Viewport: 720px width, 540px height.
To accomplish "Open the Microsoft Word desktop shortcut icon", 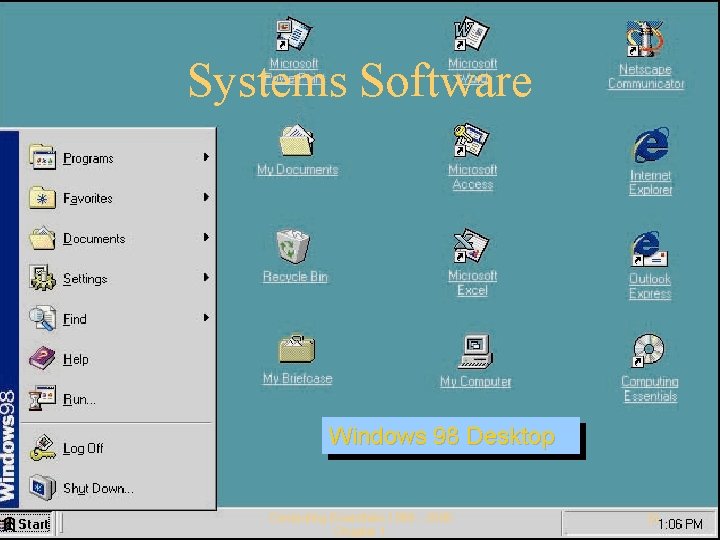I will pos(471,34).
